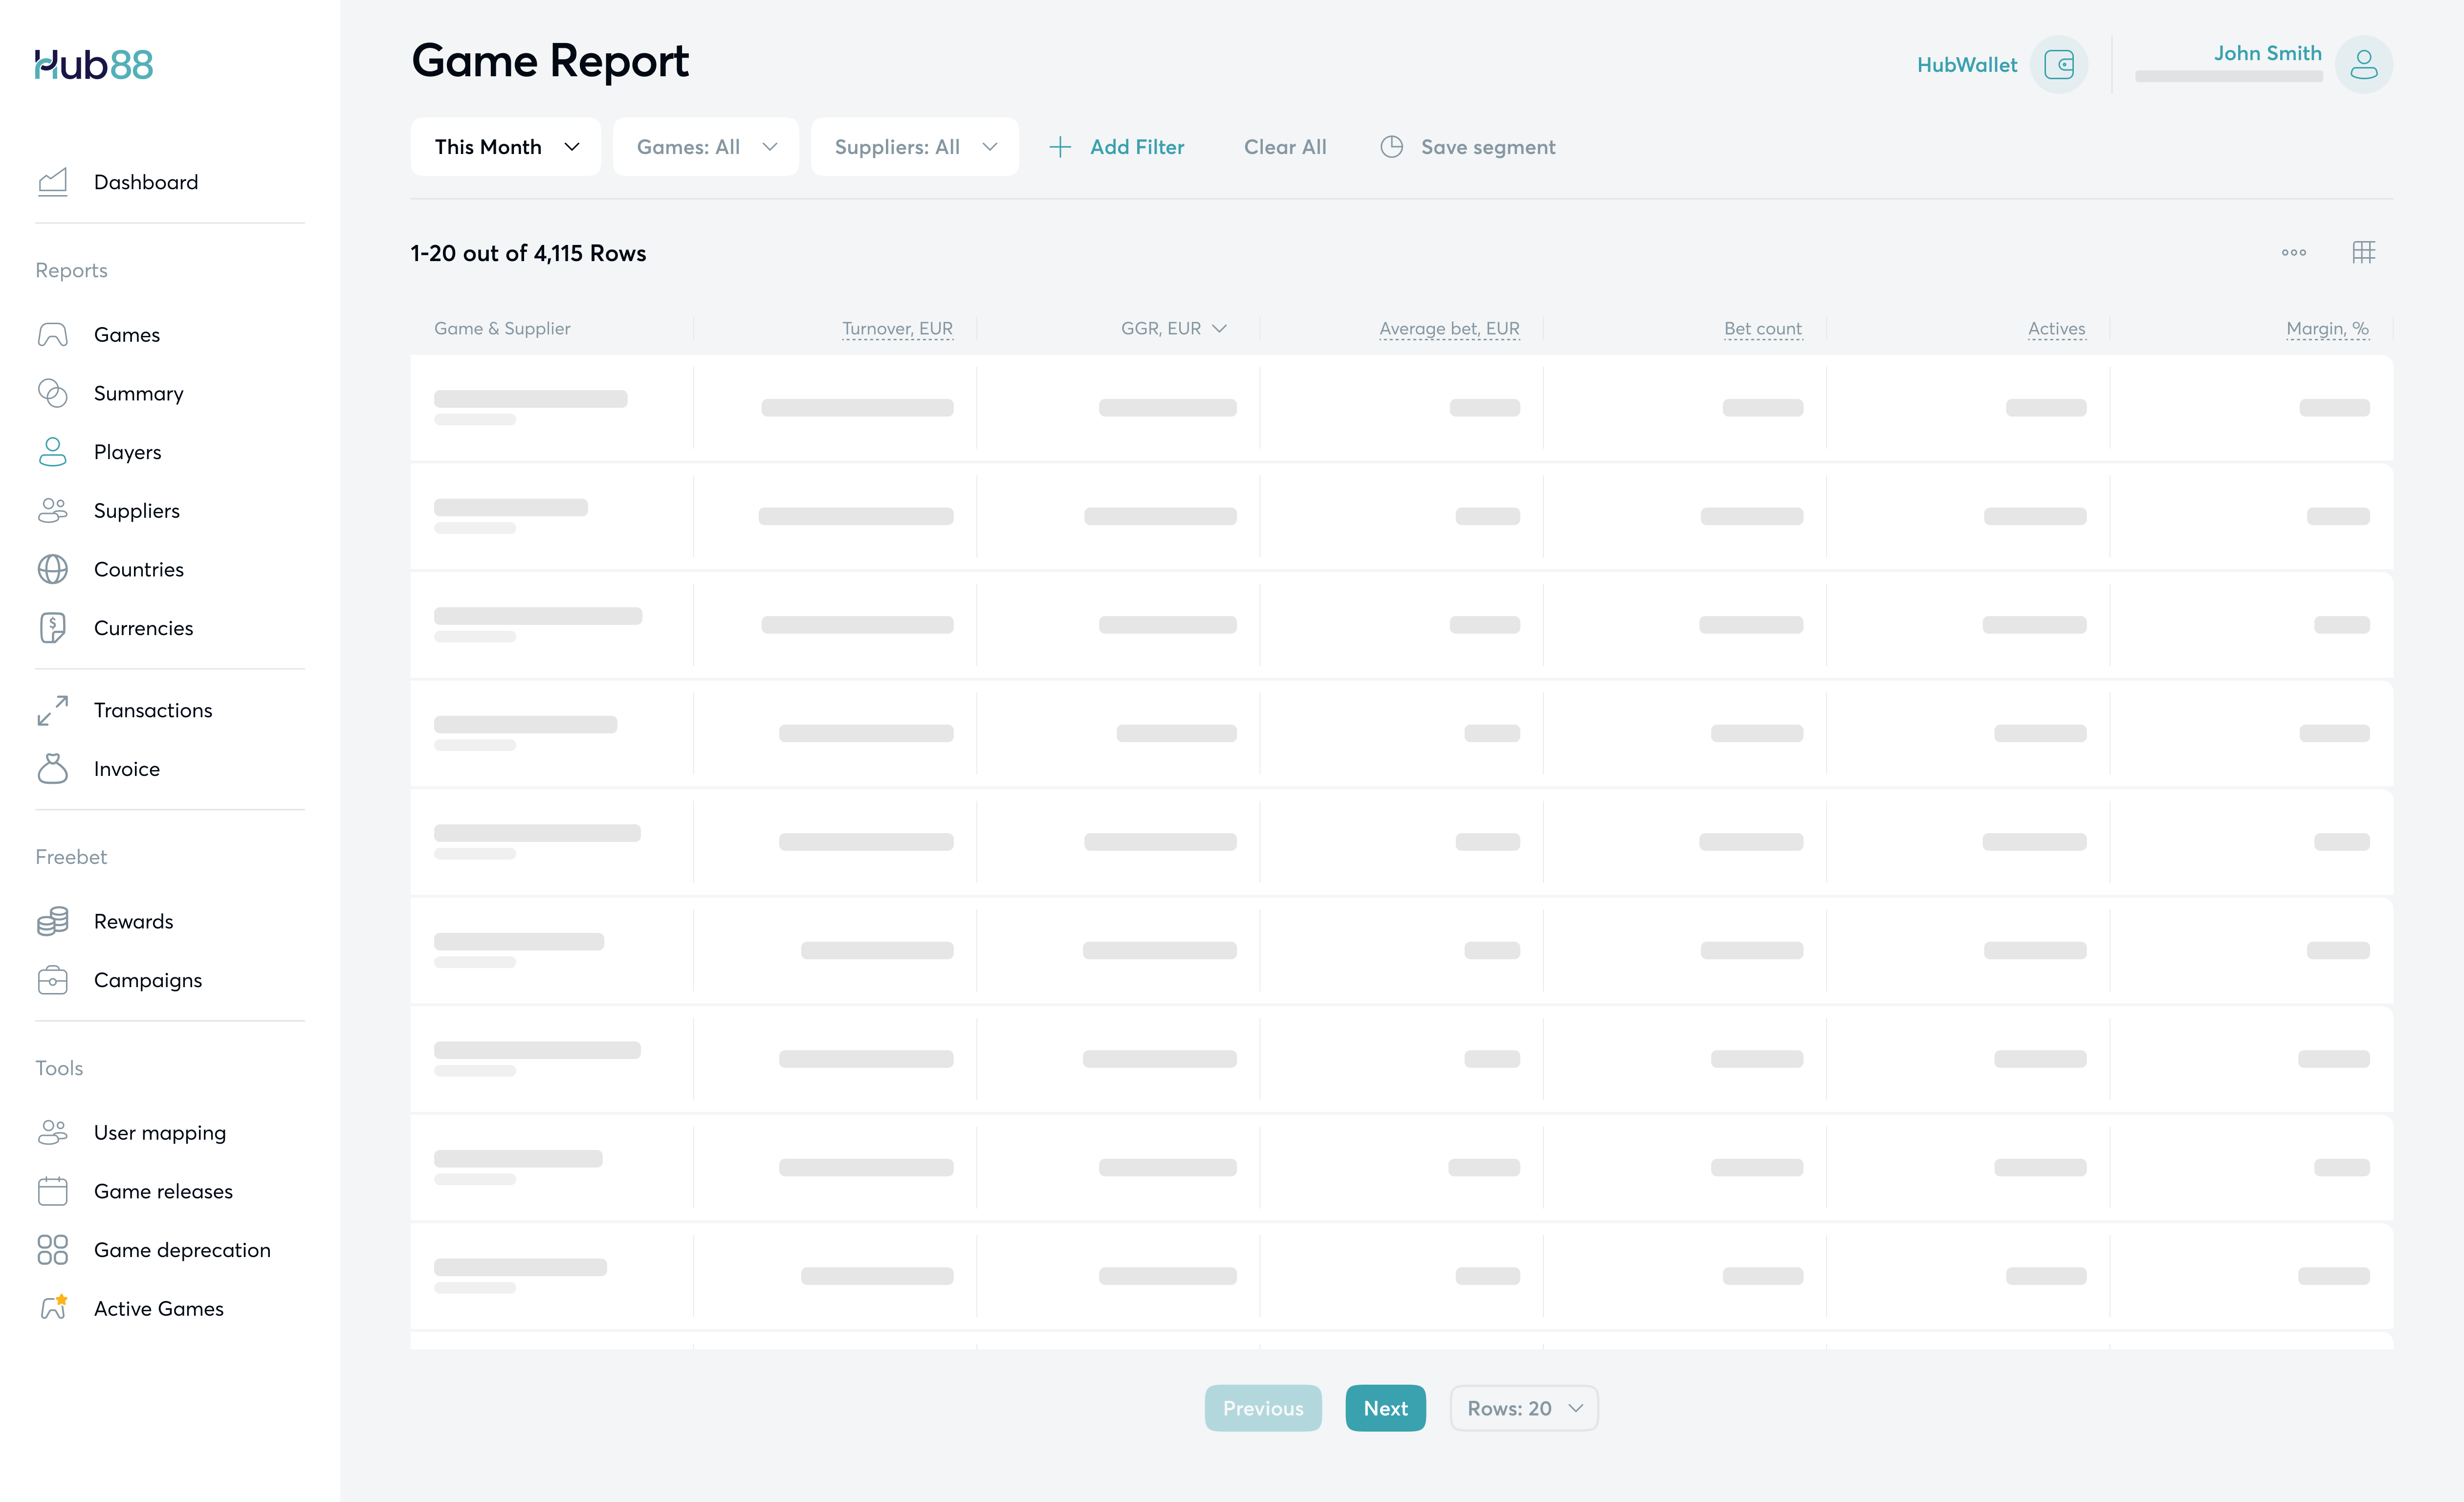Open table column settings grid icon
This screenshot has height=1502, width=2464.
(2363, 253)
